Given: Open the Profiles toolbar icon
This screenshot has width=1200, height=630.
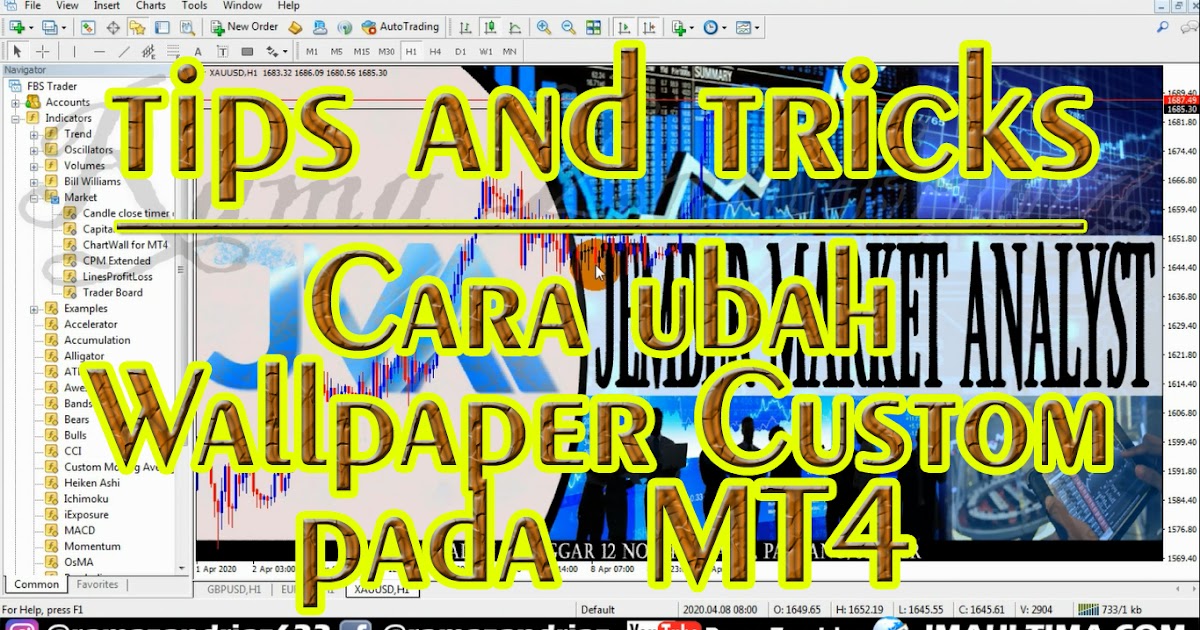Looking at the screenshot, I should pos(50,27).
